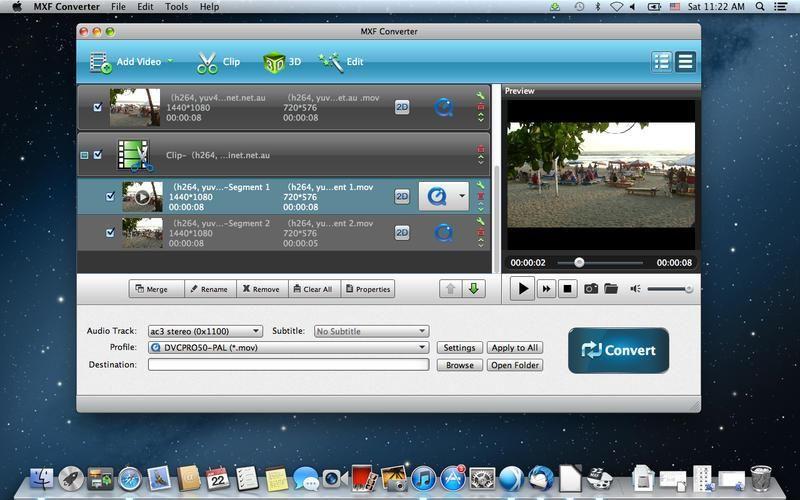Open the Edit magic wand tool
This screenshot has width=800, height=500.
point(331,62)
